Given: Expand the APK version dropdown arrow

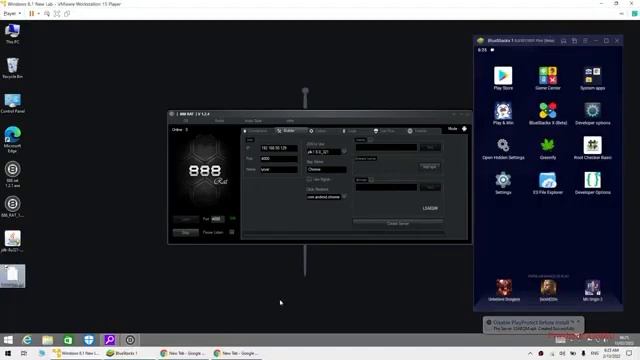Looking at the screenshot, I should (x=344, y=151).
